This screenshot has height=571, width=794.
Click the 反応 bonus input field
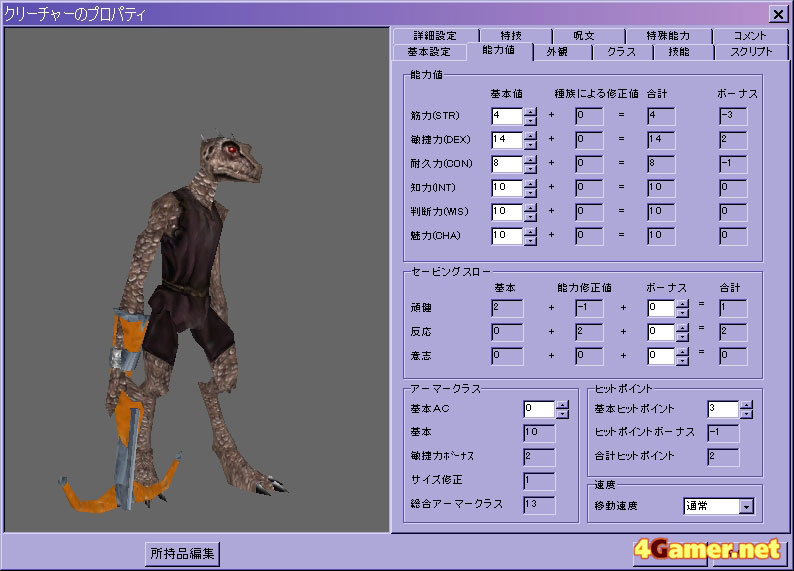[x=661, y=333]
